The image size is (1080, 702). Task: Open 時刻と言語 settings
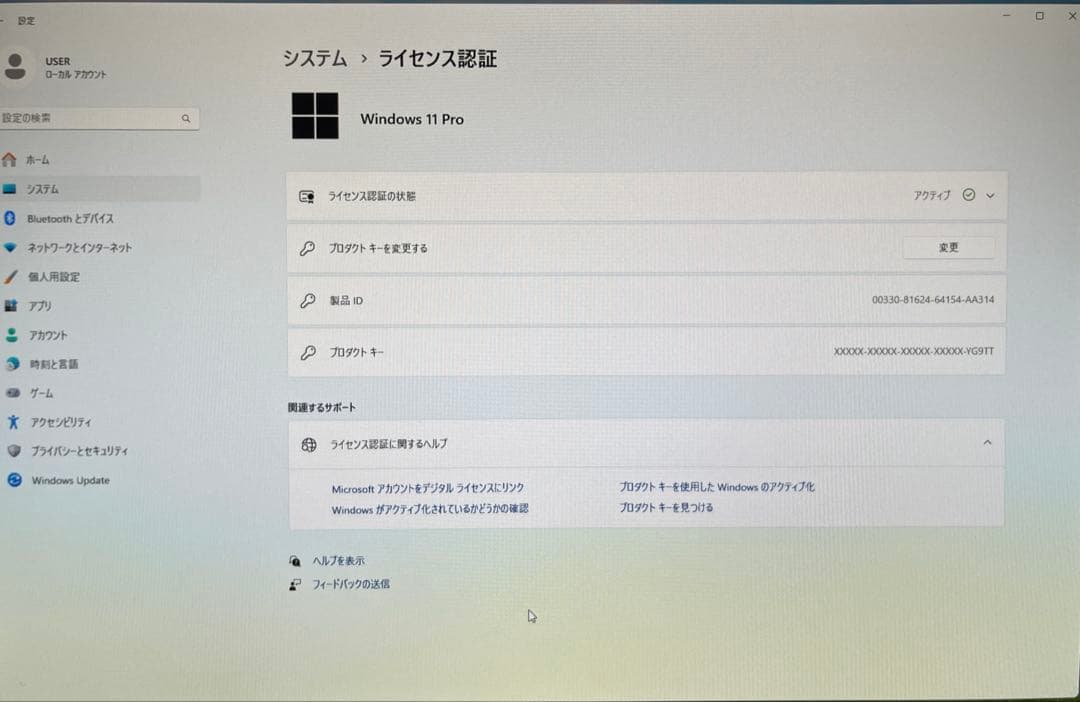(55, 364)
